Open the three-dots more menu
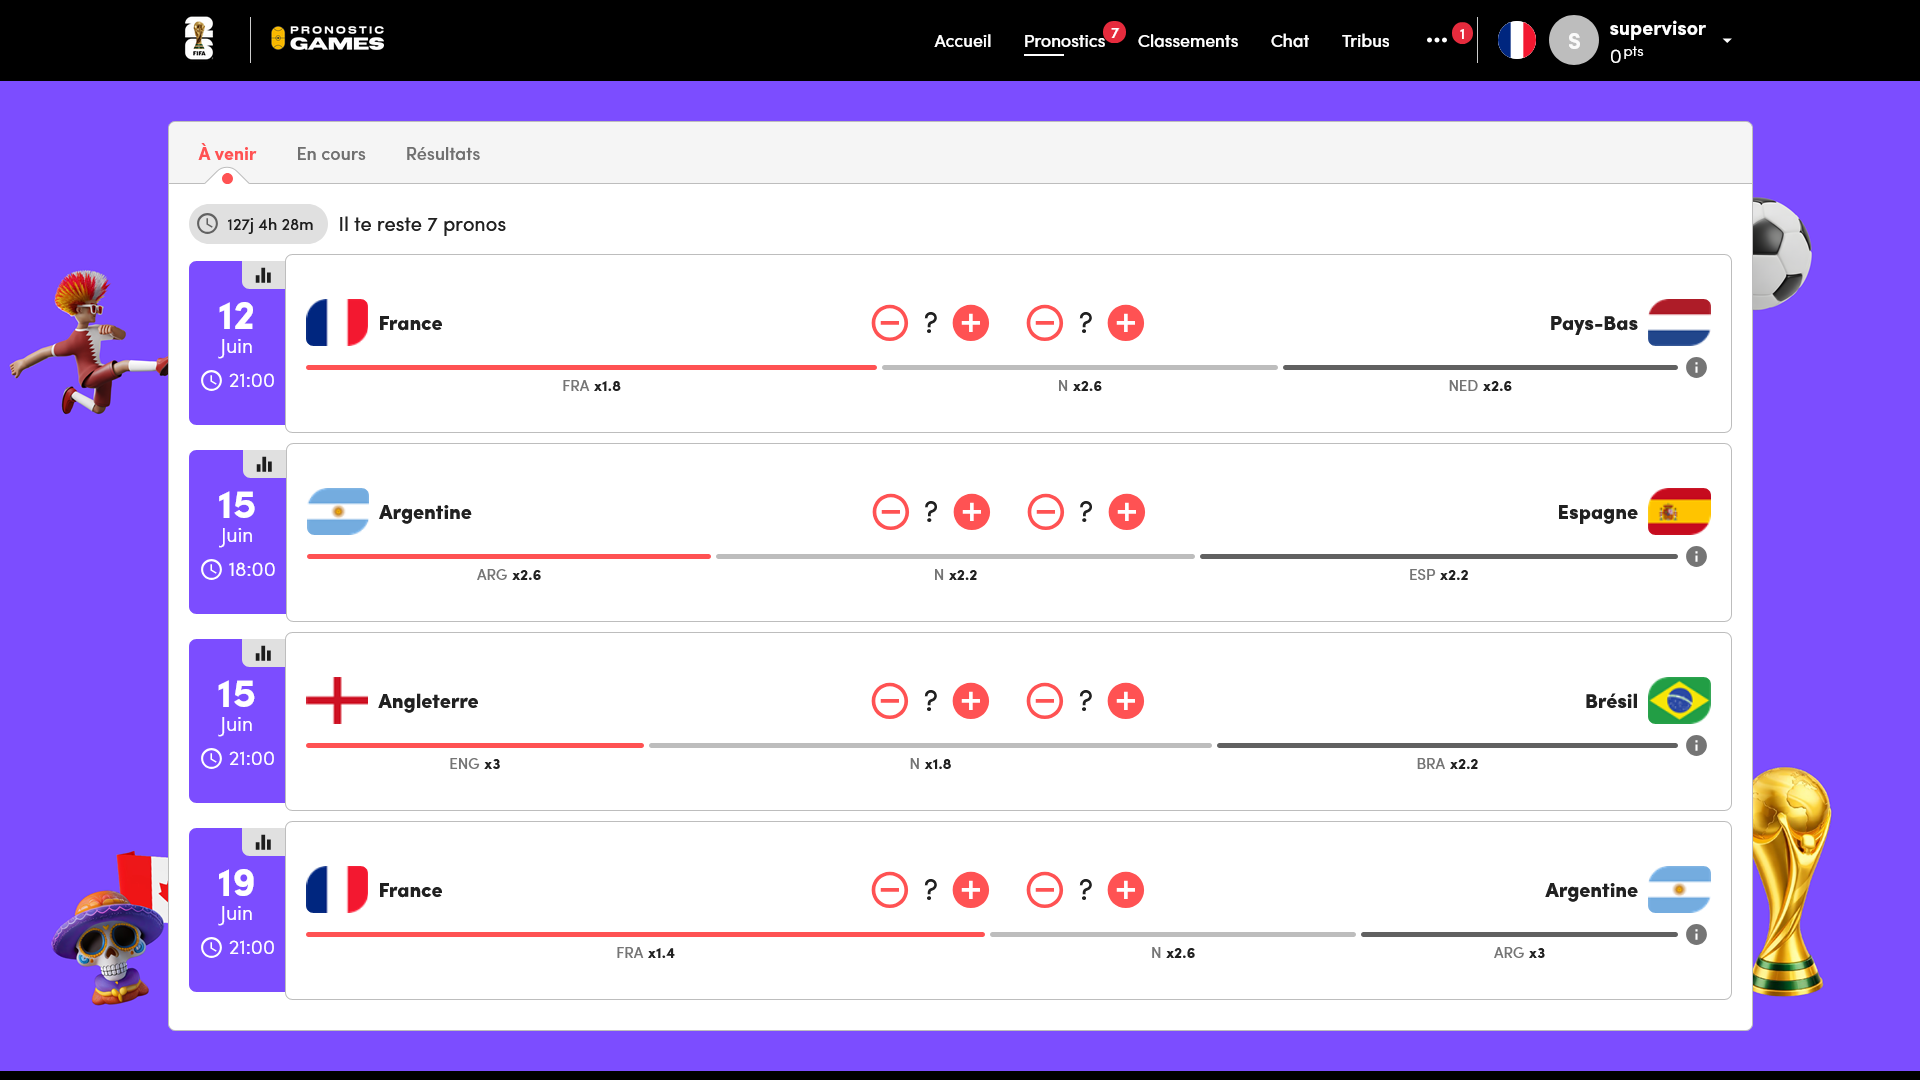Viewport: 1920px width, 1080px height. (1436, 41)
